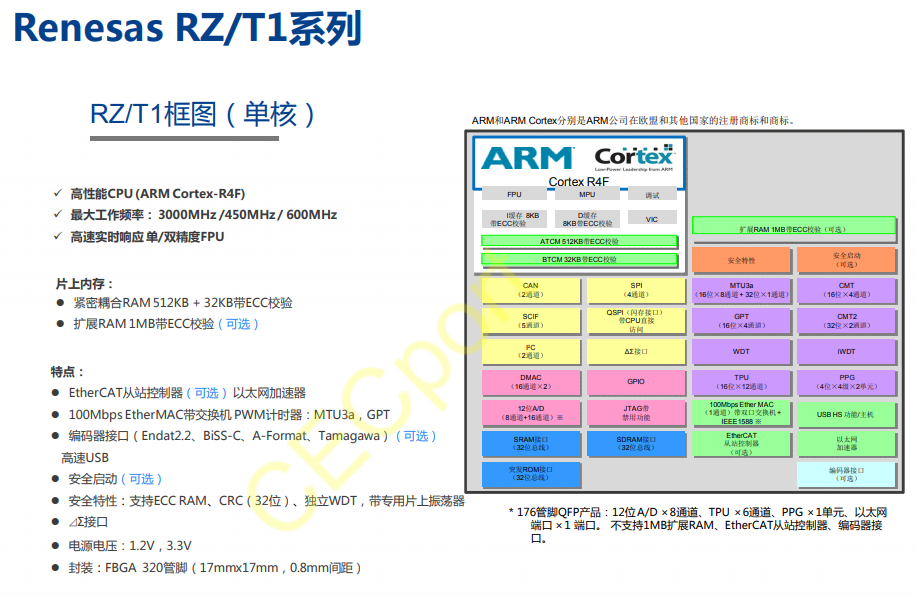Click the 'Cortex R4F' label under the logos
The width and height of the screenshot is (916, 597).
click(x=578, y=182)
